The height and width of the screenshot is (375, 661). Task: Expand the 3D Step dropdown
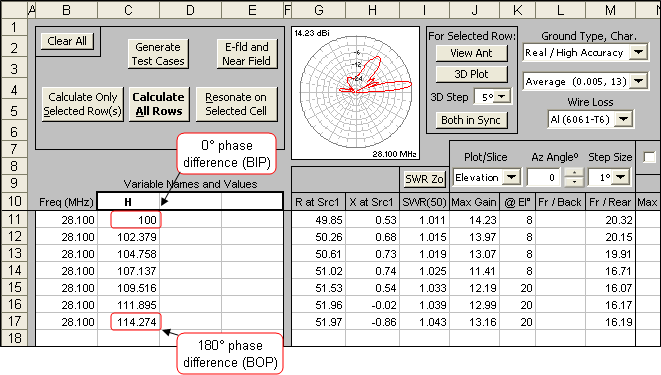tap(502, 97)
